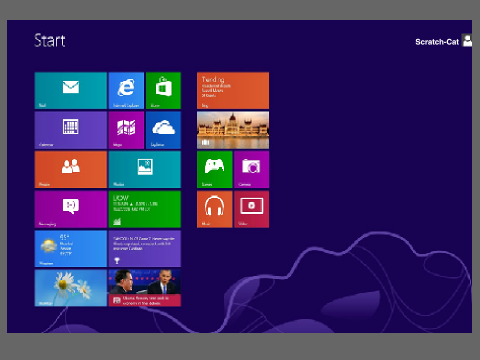480x360 pixels.
Task: Open the People tile
Action: coord(71,170)
